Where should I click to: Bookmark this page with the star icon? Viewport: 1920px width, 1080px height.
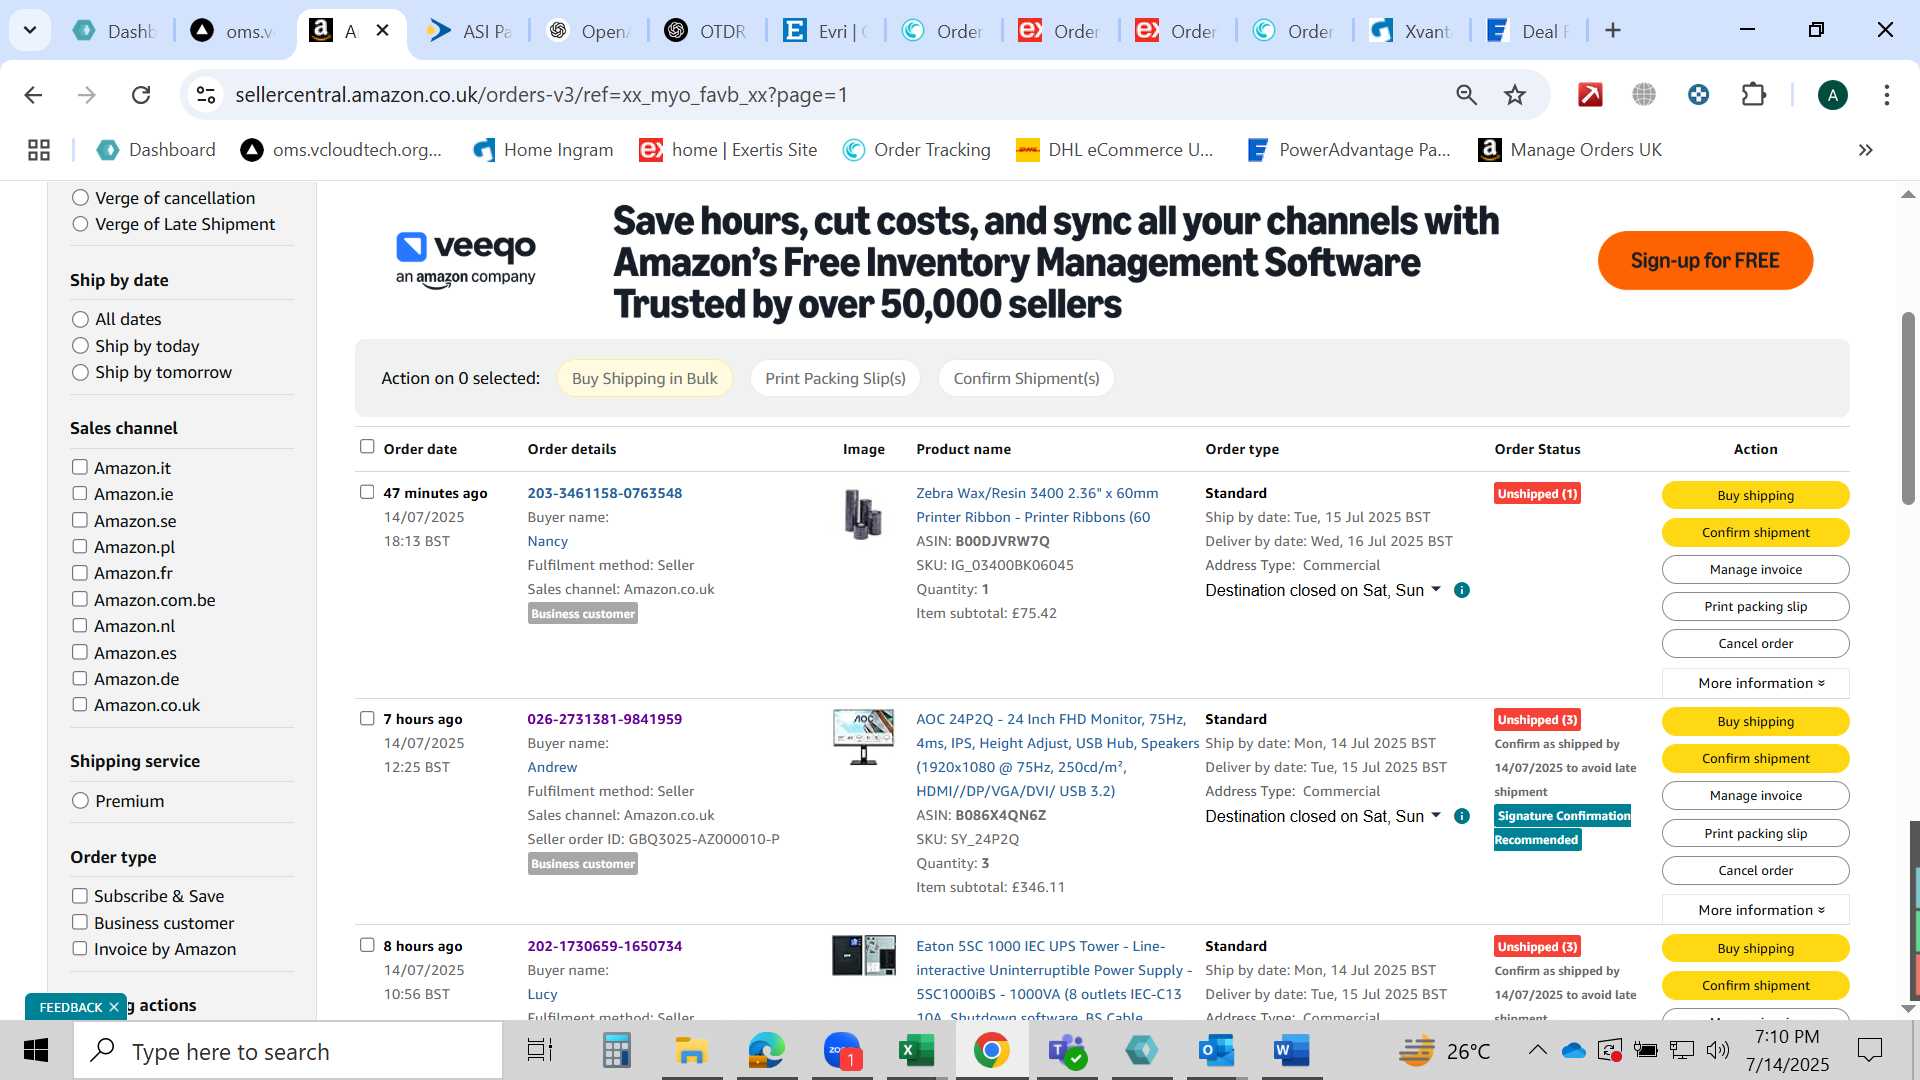pos(1515,95)
